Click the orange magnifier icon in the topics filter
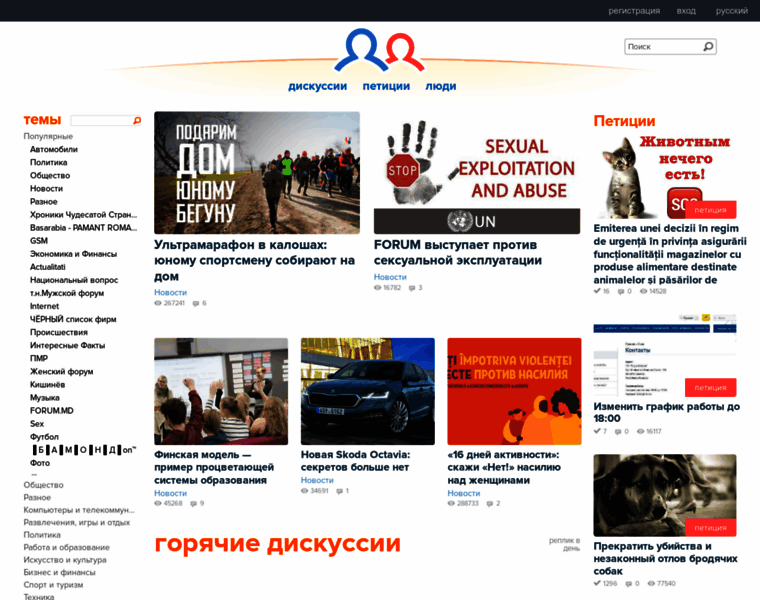Viewport: 760px width, 600px height. click(137, 120)
